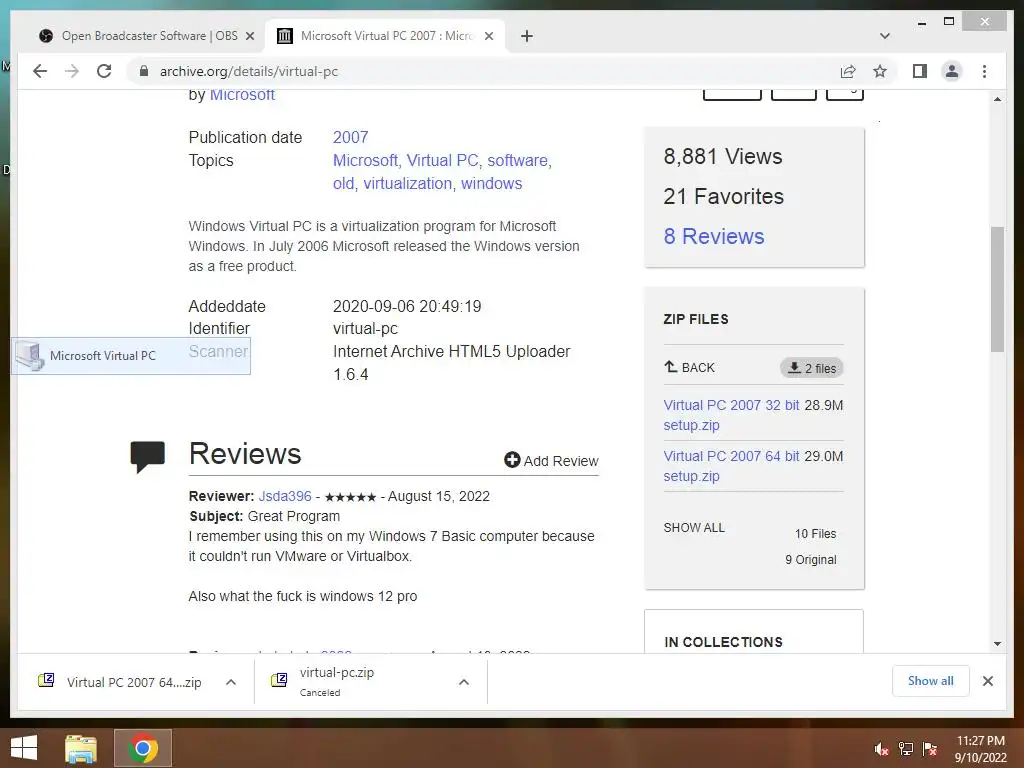1024x768 pixels.
Task: Click the IN COLLECTIONS heading
Action: (x=723, y=642)
